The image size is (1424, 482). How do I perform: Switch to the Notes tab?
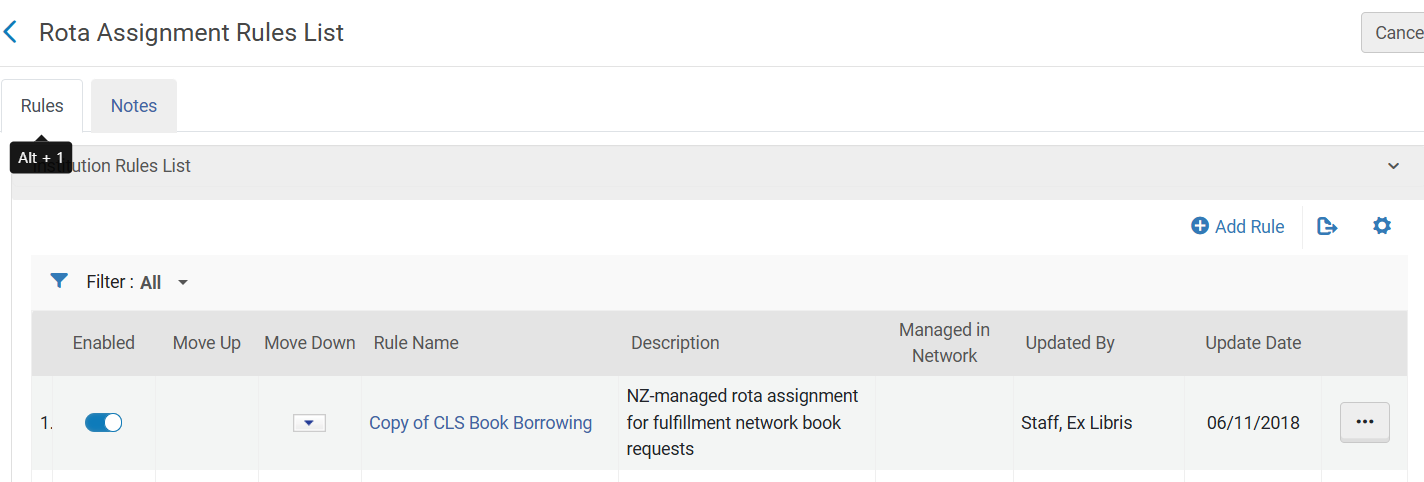pyautogui.click(x=134, y=106)
